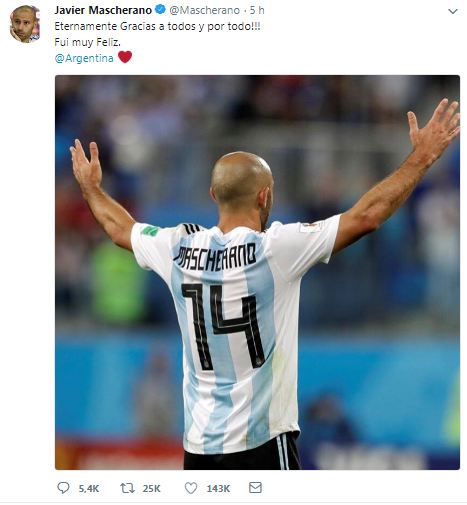The image size is (467, 505).
Task: Like the tweet with heart icon
Action: [191, 488]
